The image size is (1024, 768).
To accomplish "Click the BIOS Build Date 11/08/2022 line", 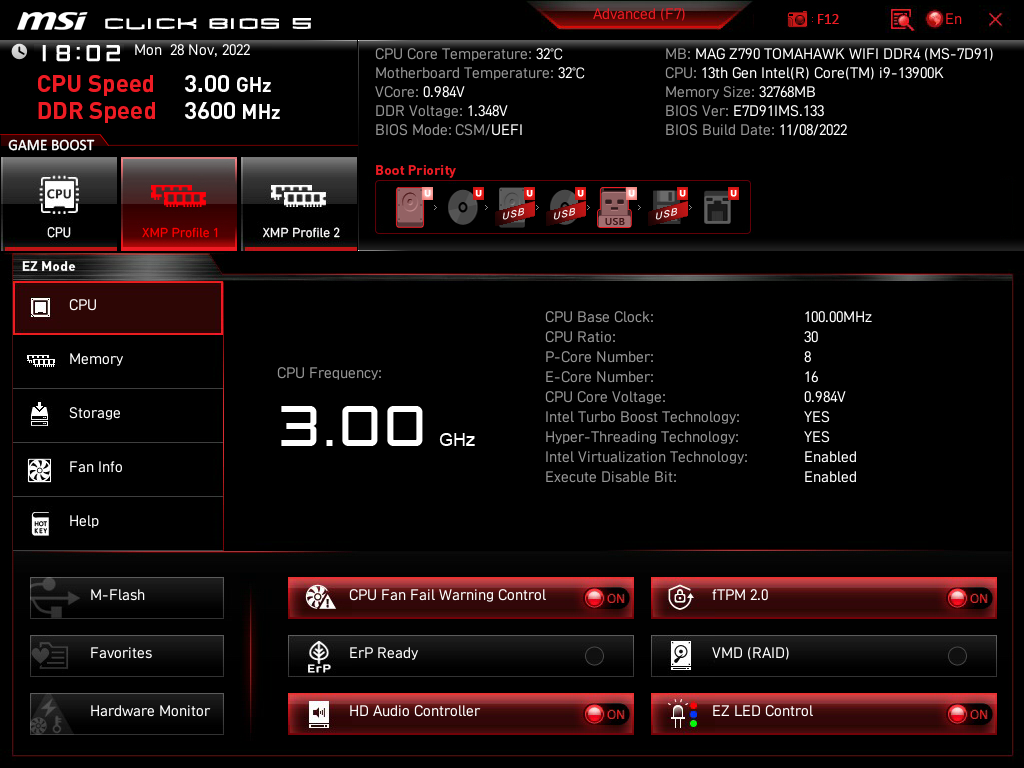I will pos(756,130).
